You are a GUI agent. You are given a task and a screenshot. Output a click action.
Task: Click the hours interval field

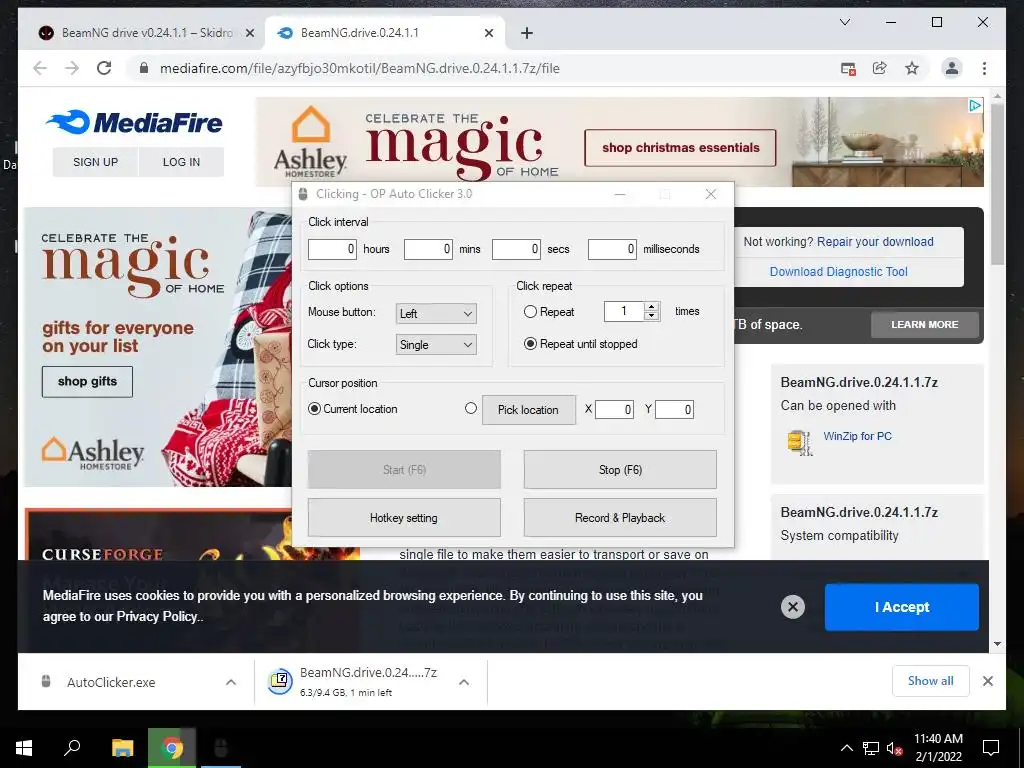[x=332, y=249]
